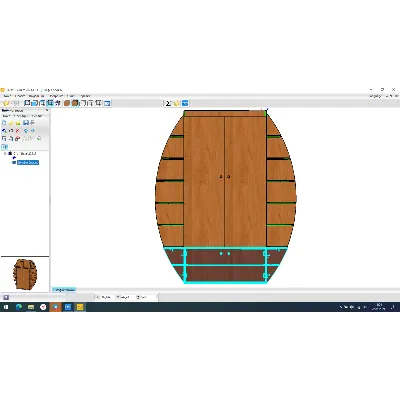The width and height of the screenshot is (400, 400).
Task: Click the cabinet preview thumbnail
Action: (25, 274)
